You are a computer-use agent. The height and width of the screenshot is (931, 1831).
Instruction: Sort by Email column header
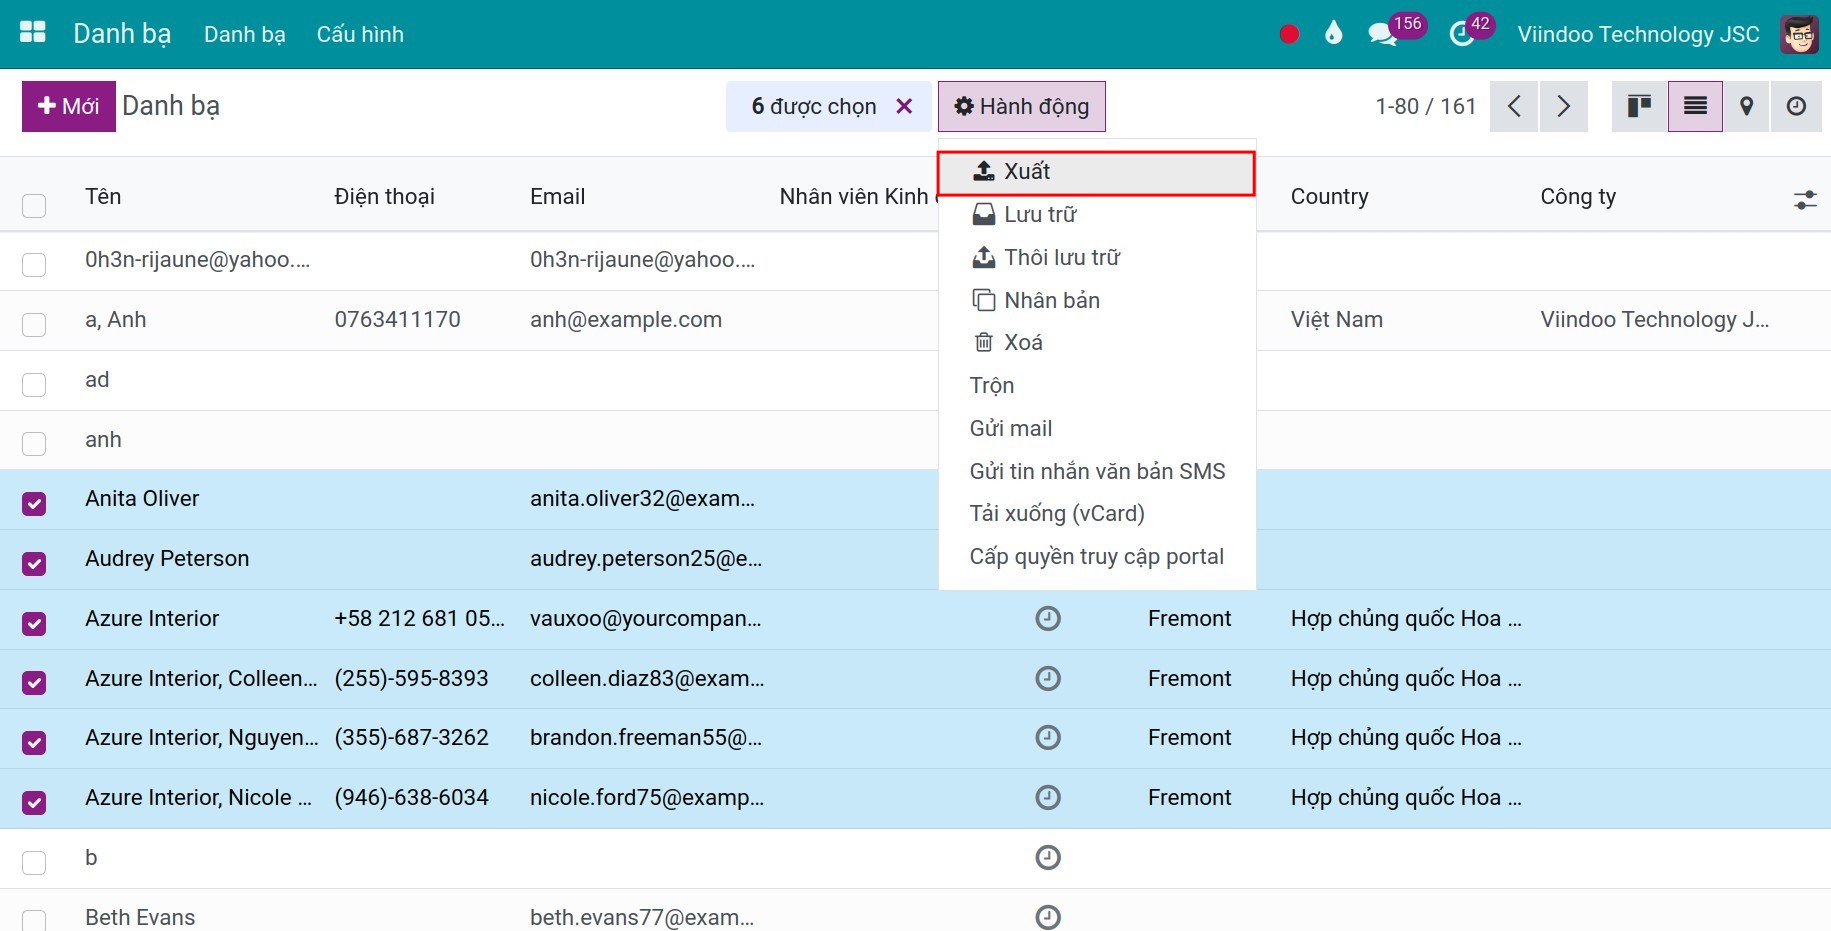[x=557, y=196]
